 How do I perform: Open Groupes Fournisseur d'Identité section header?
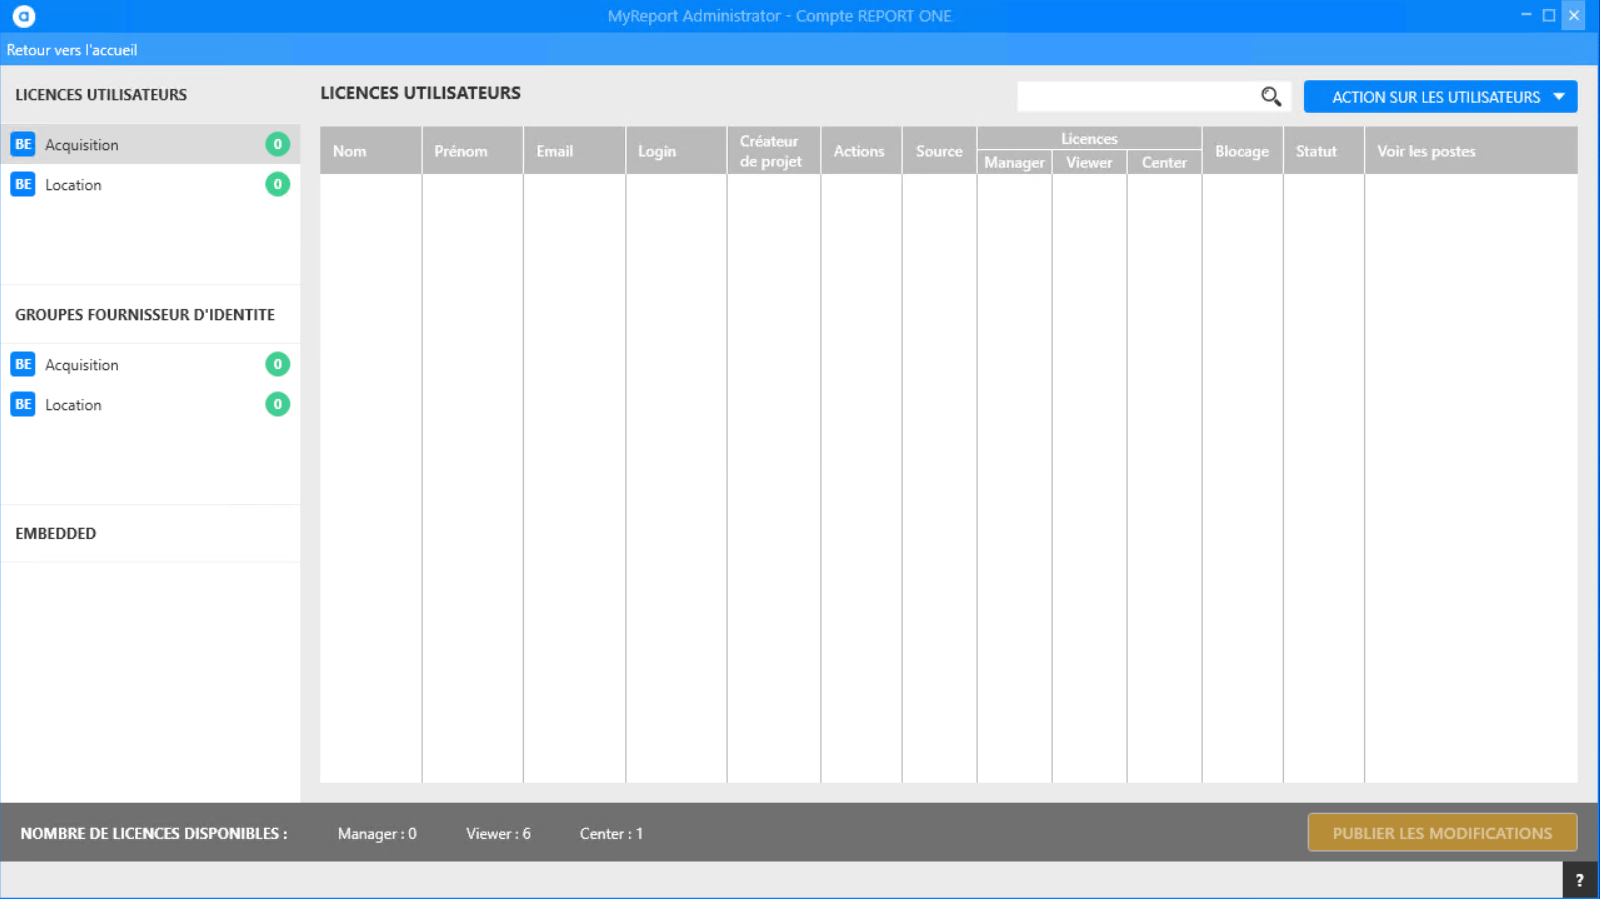point(145,314)
